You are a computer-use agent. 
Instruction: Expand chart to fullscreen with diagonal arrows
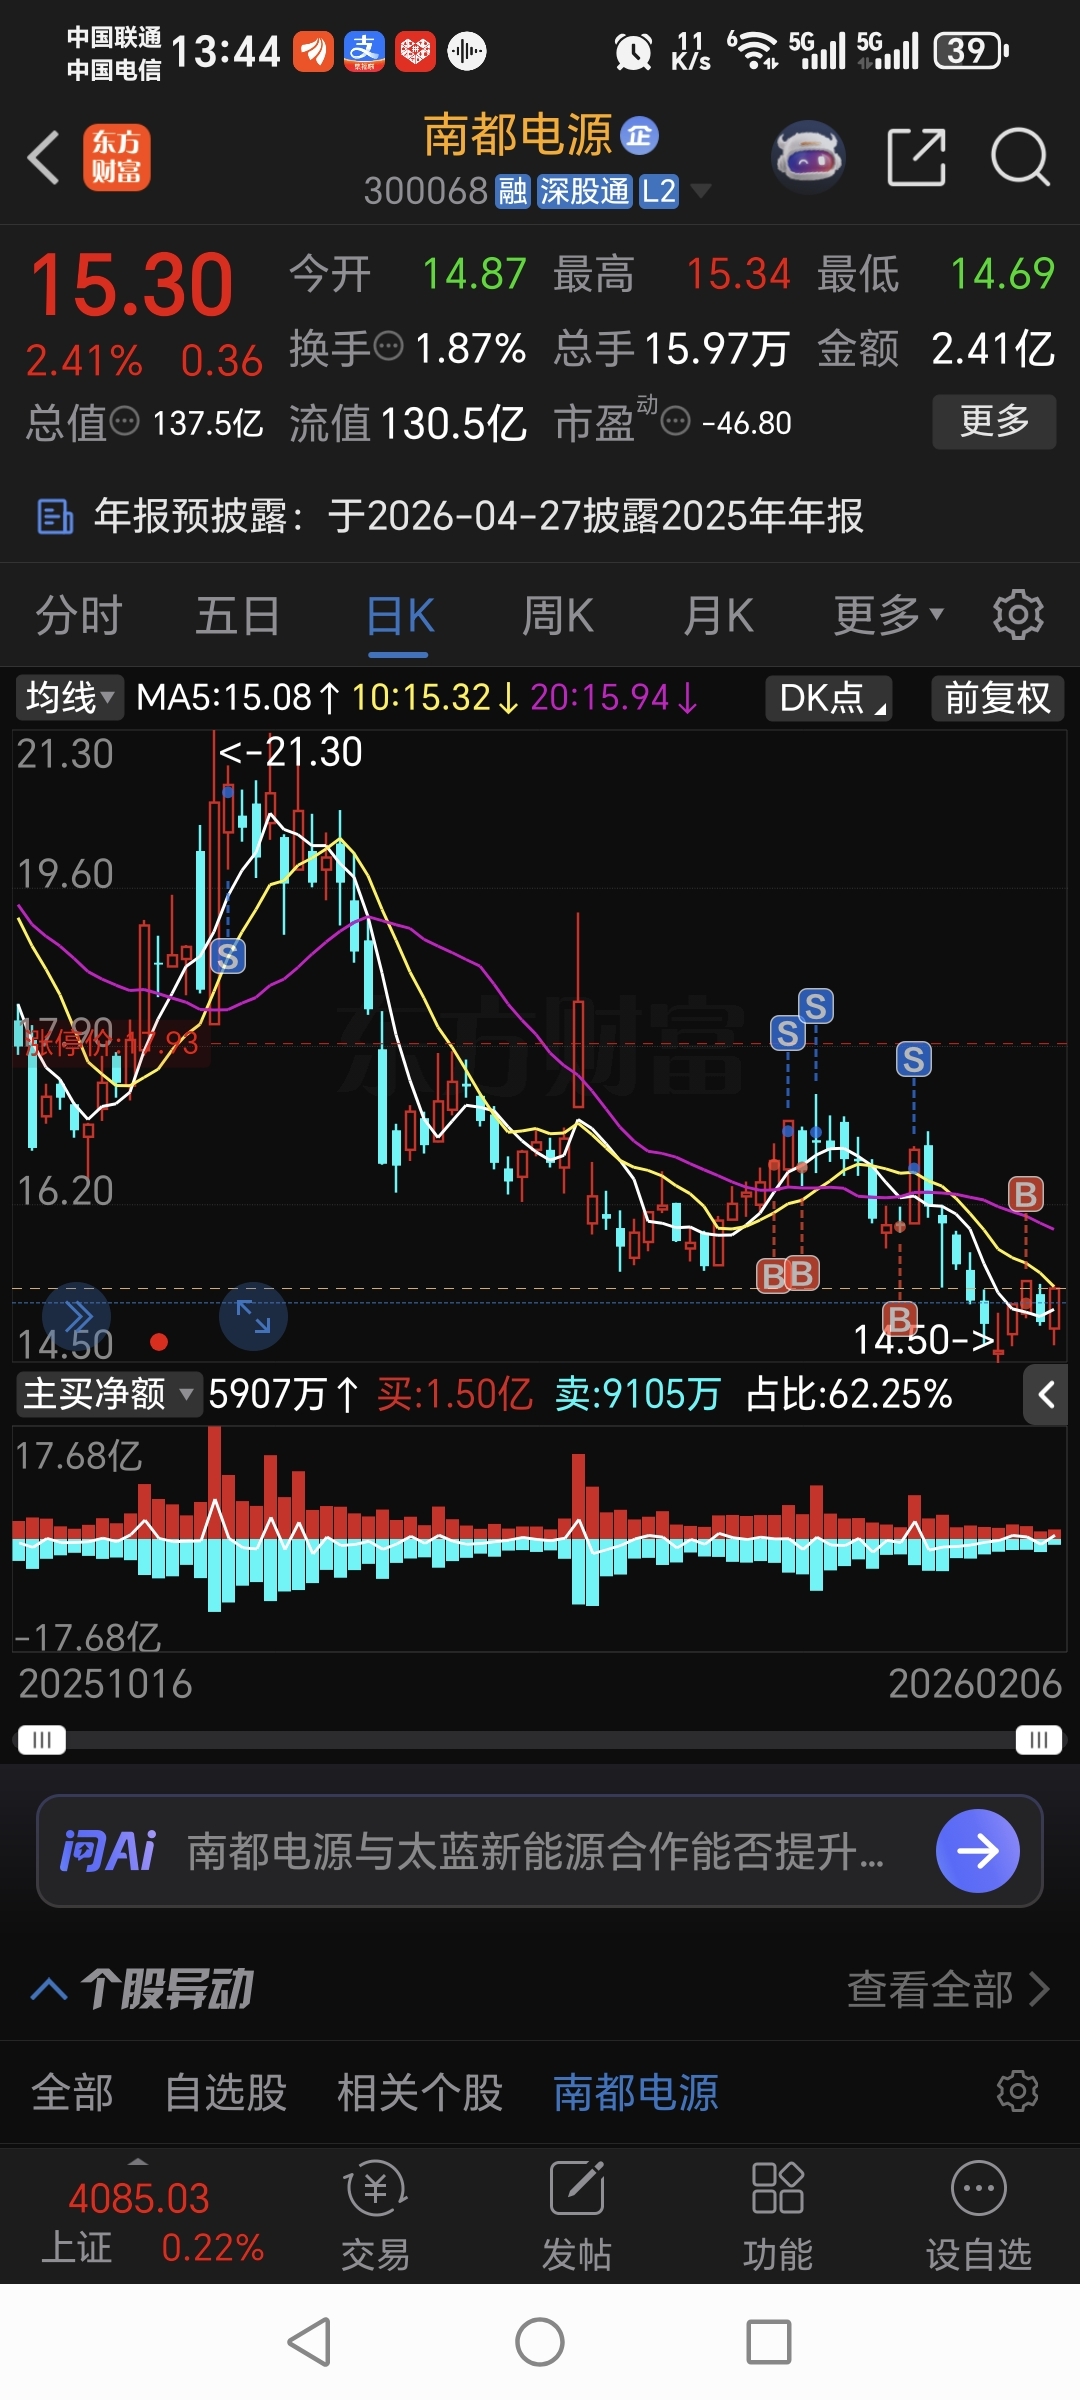coord(253,1316)
